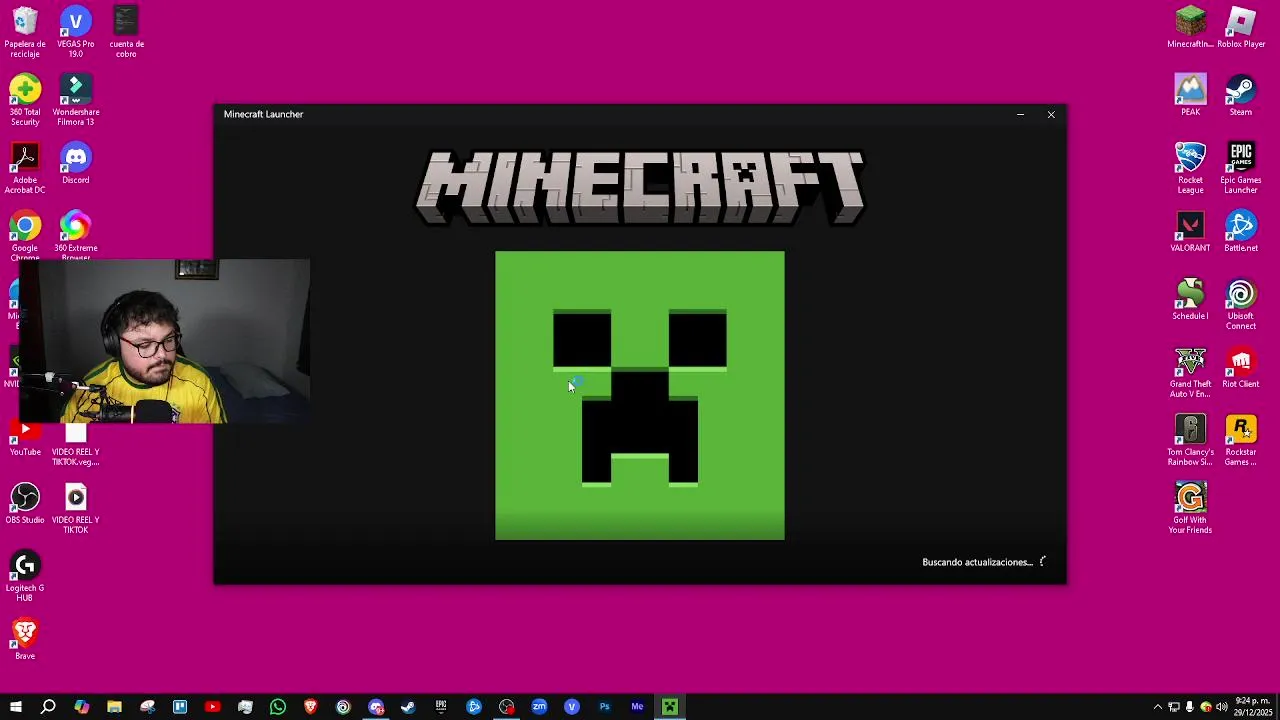Open Steam desktop shortcut
The width and height of the screenshot is (1280, 720).
pyautogui.click(x=1241, y=95)
